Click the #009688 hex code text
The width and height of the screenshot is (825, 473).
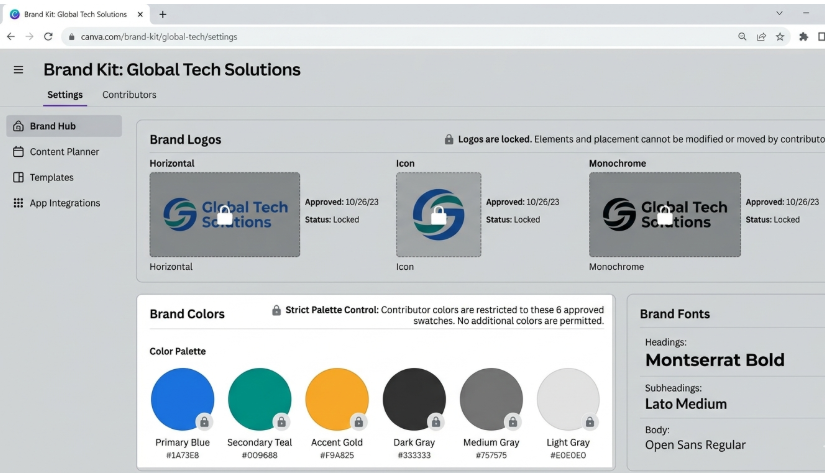coord(259,456)
